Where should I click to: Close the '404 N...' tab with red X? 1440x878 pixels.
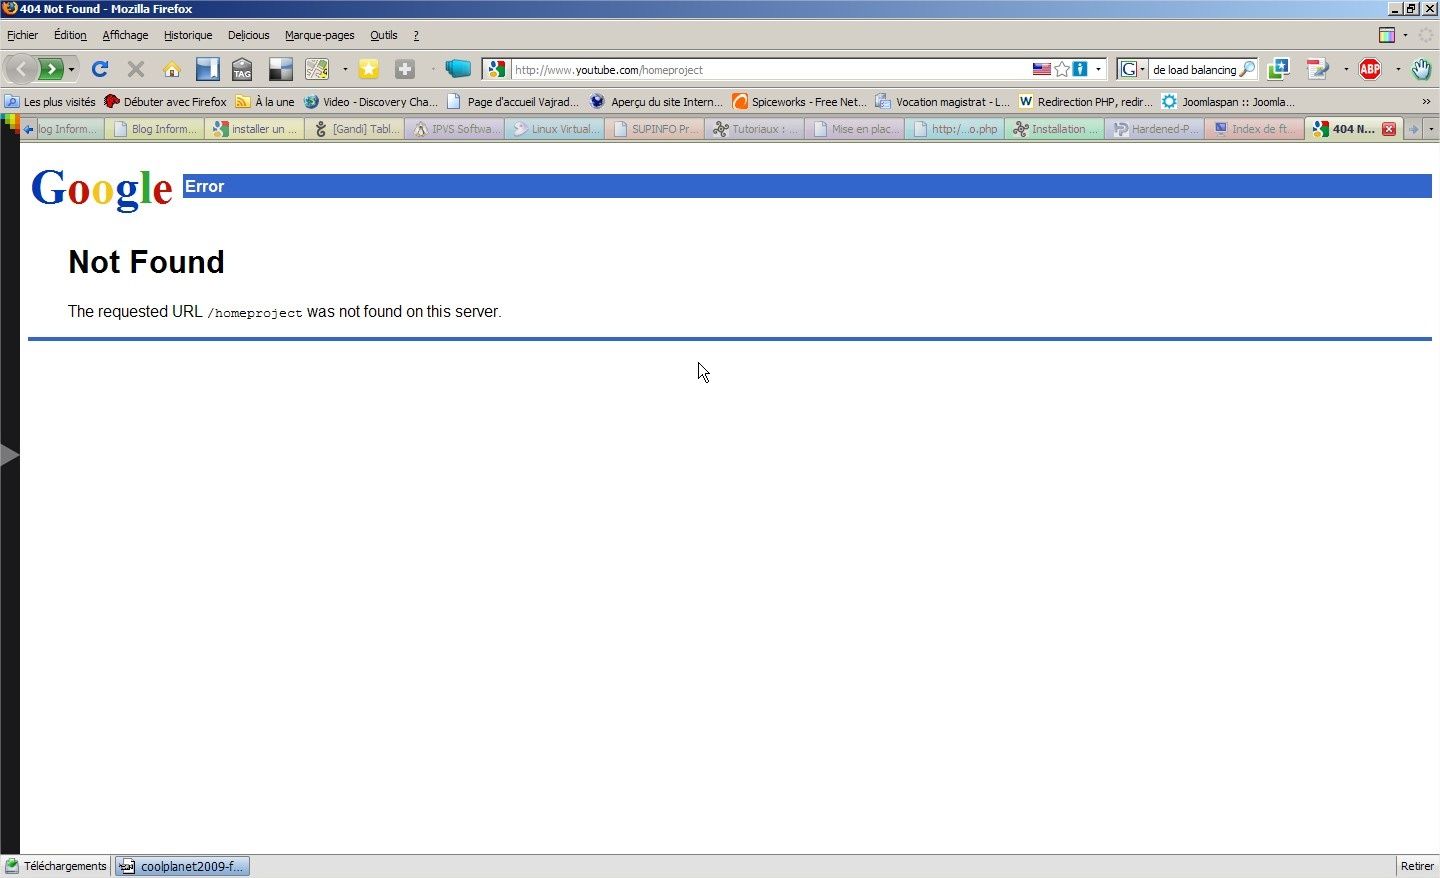1389,129
